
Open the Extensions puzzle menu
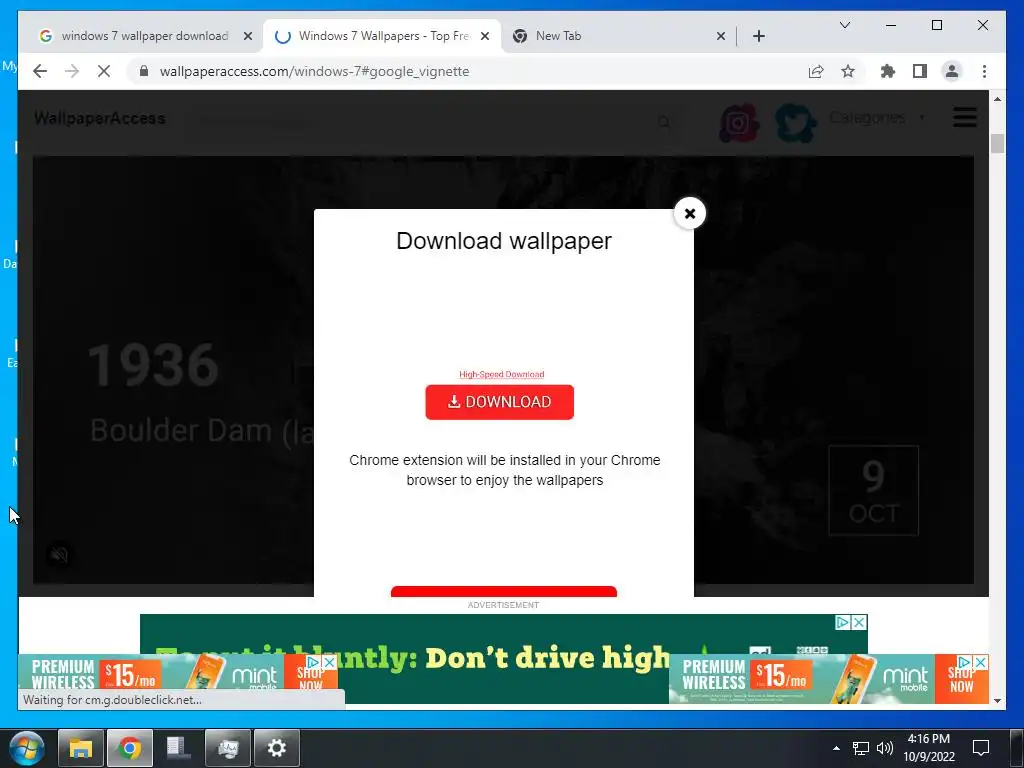click(x=888, y=71)
